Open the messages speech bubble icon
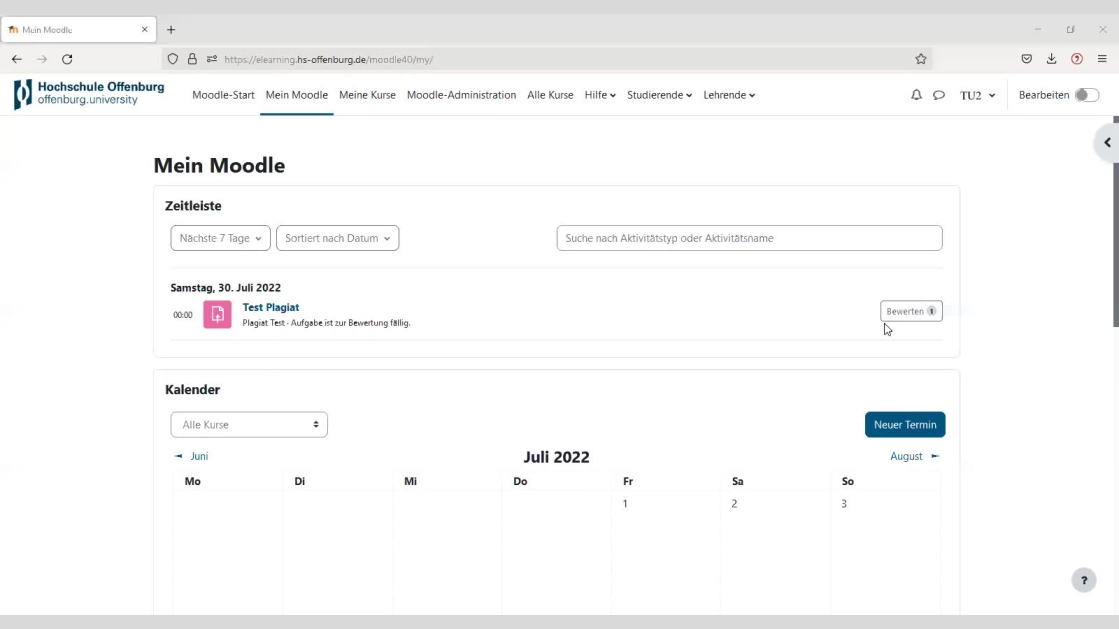Image resolution: width=1119 pixels, height=629 pixels. click(x=939, y=95)
